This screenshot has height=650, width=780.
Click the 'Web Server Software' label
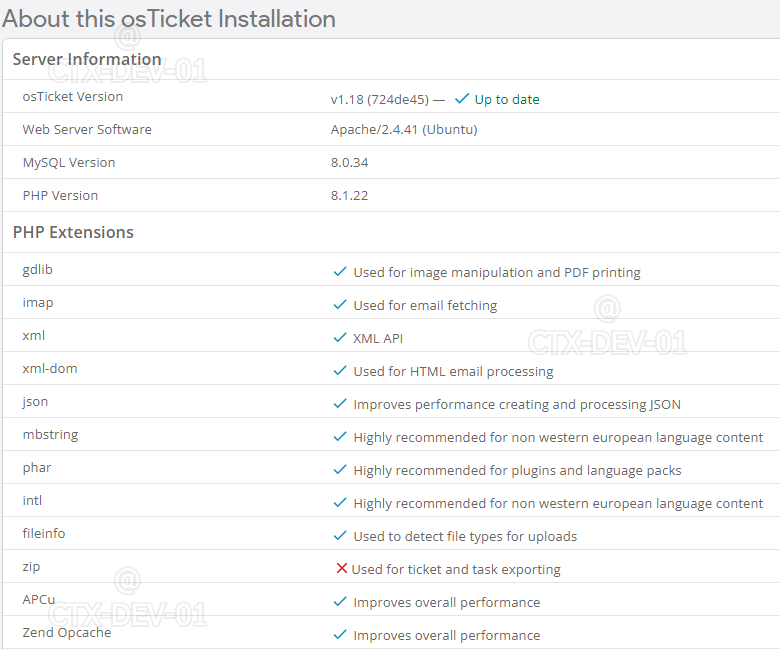pyautogui.click(x=87, y=129)
